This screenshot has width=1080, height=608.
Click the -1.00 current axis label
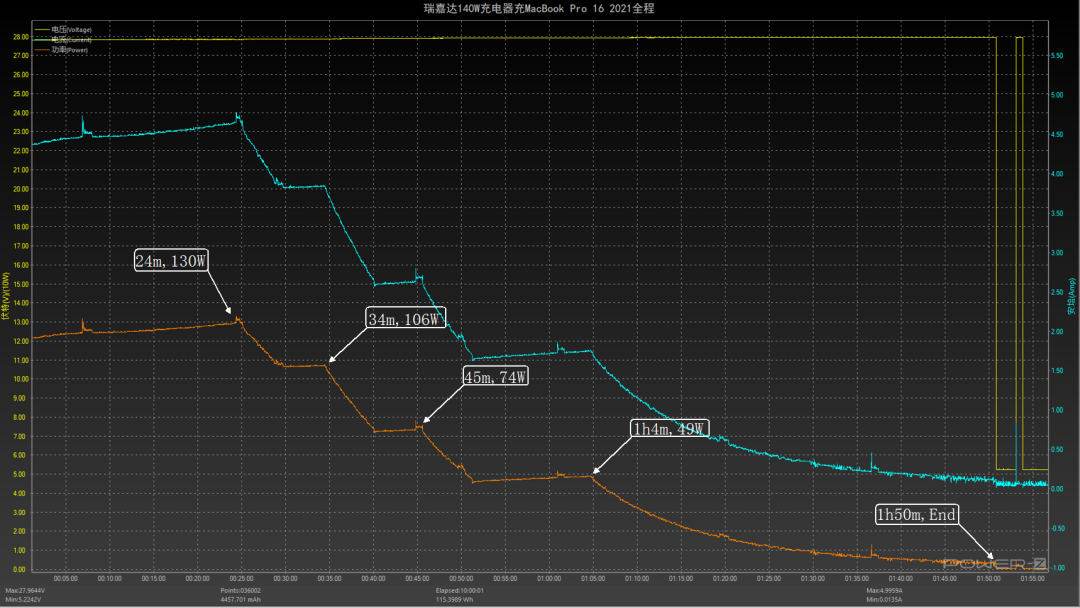[1057, 568]
